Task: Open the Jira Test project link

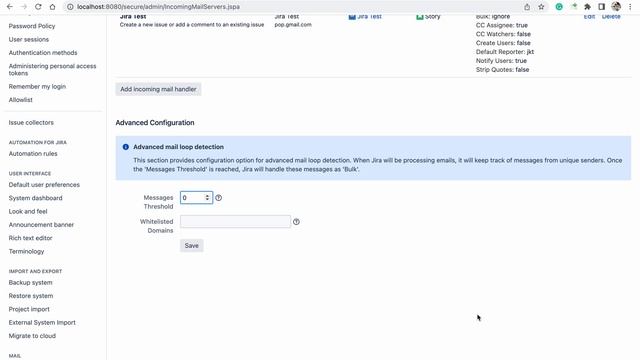Action: 369,17
